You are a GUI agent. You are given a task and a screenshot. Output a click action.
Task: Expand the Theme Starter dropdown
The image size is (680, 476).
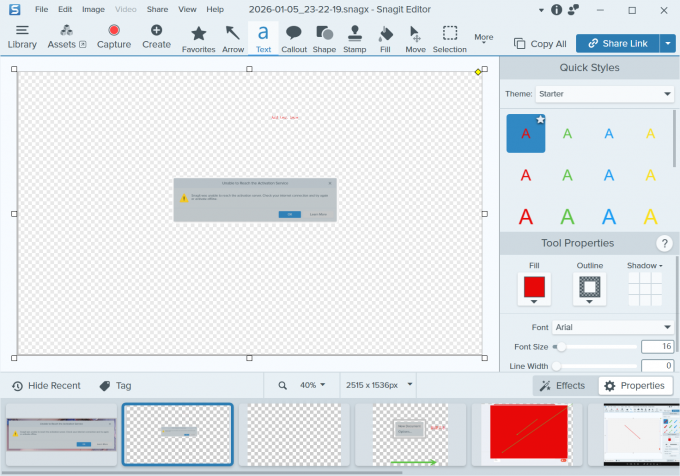point(605,94)
